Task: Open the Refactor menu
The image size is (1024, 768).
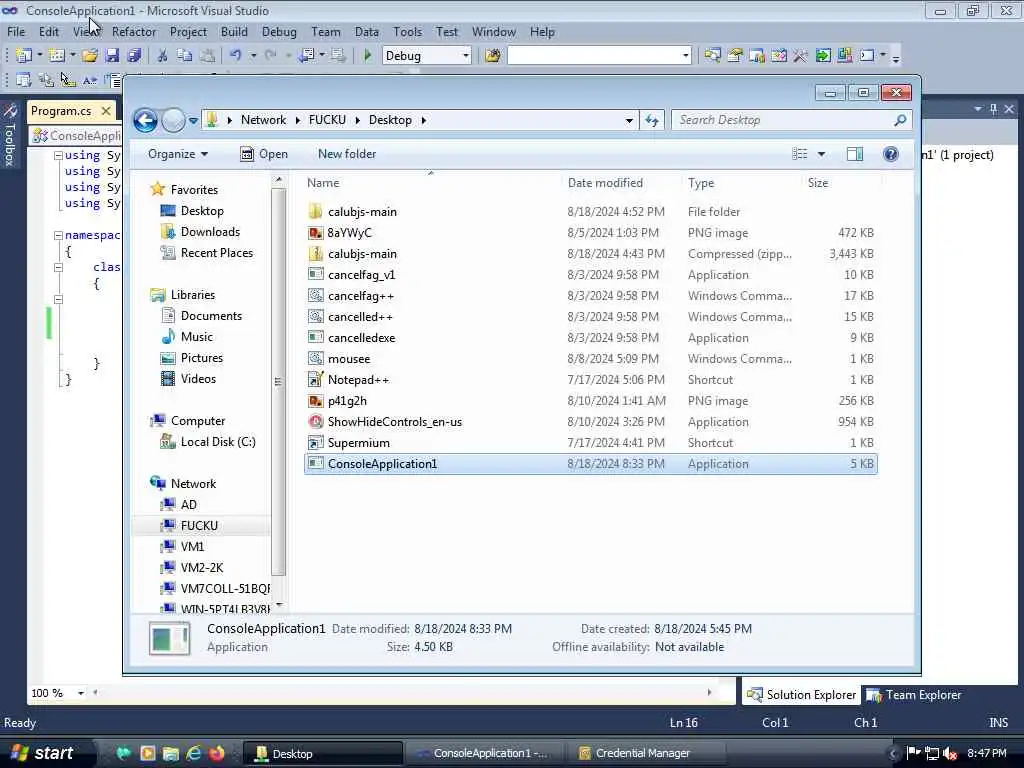Action: [134, 31]
